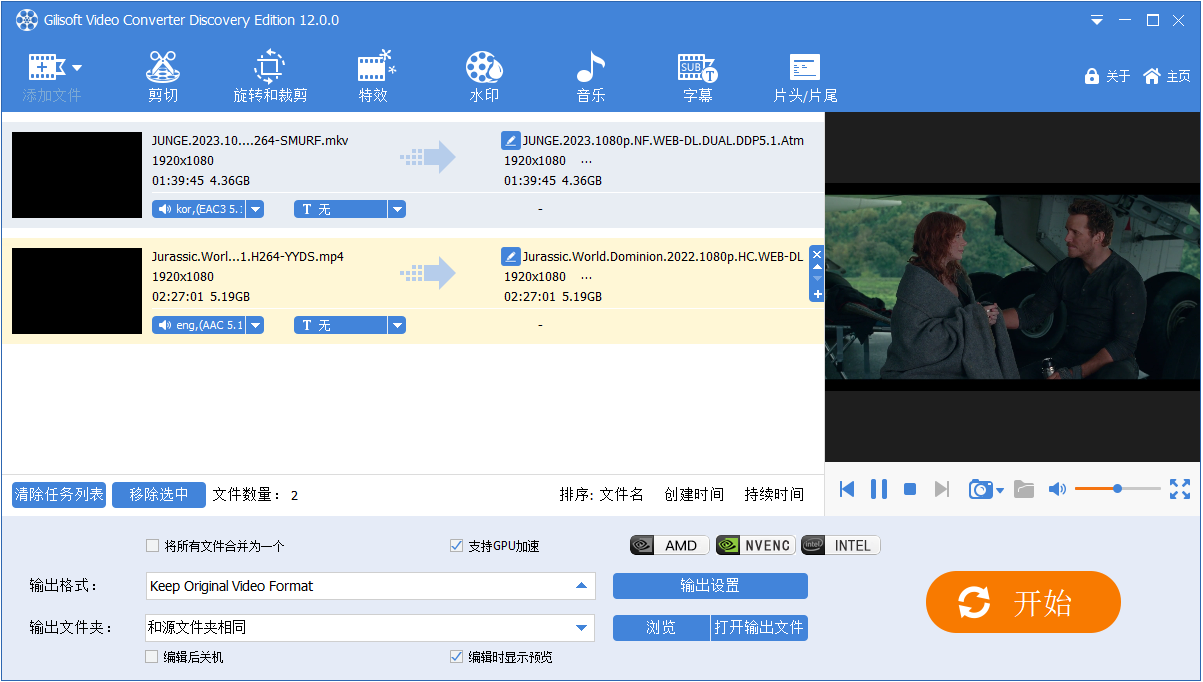Click the Add File (添加文件) film icon
This screenshot has height=682, width=1203.
click(x=46, y=67)
